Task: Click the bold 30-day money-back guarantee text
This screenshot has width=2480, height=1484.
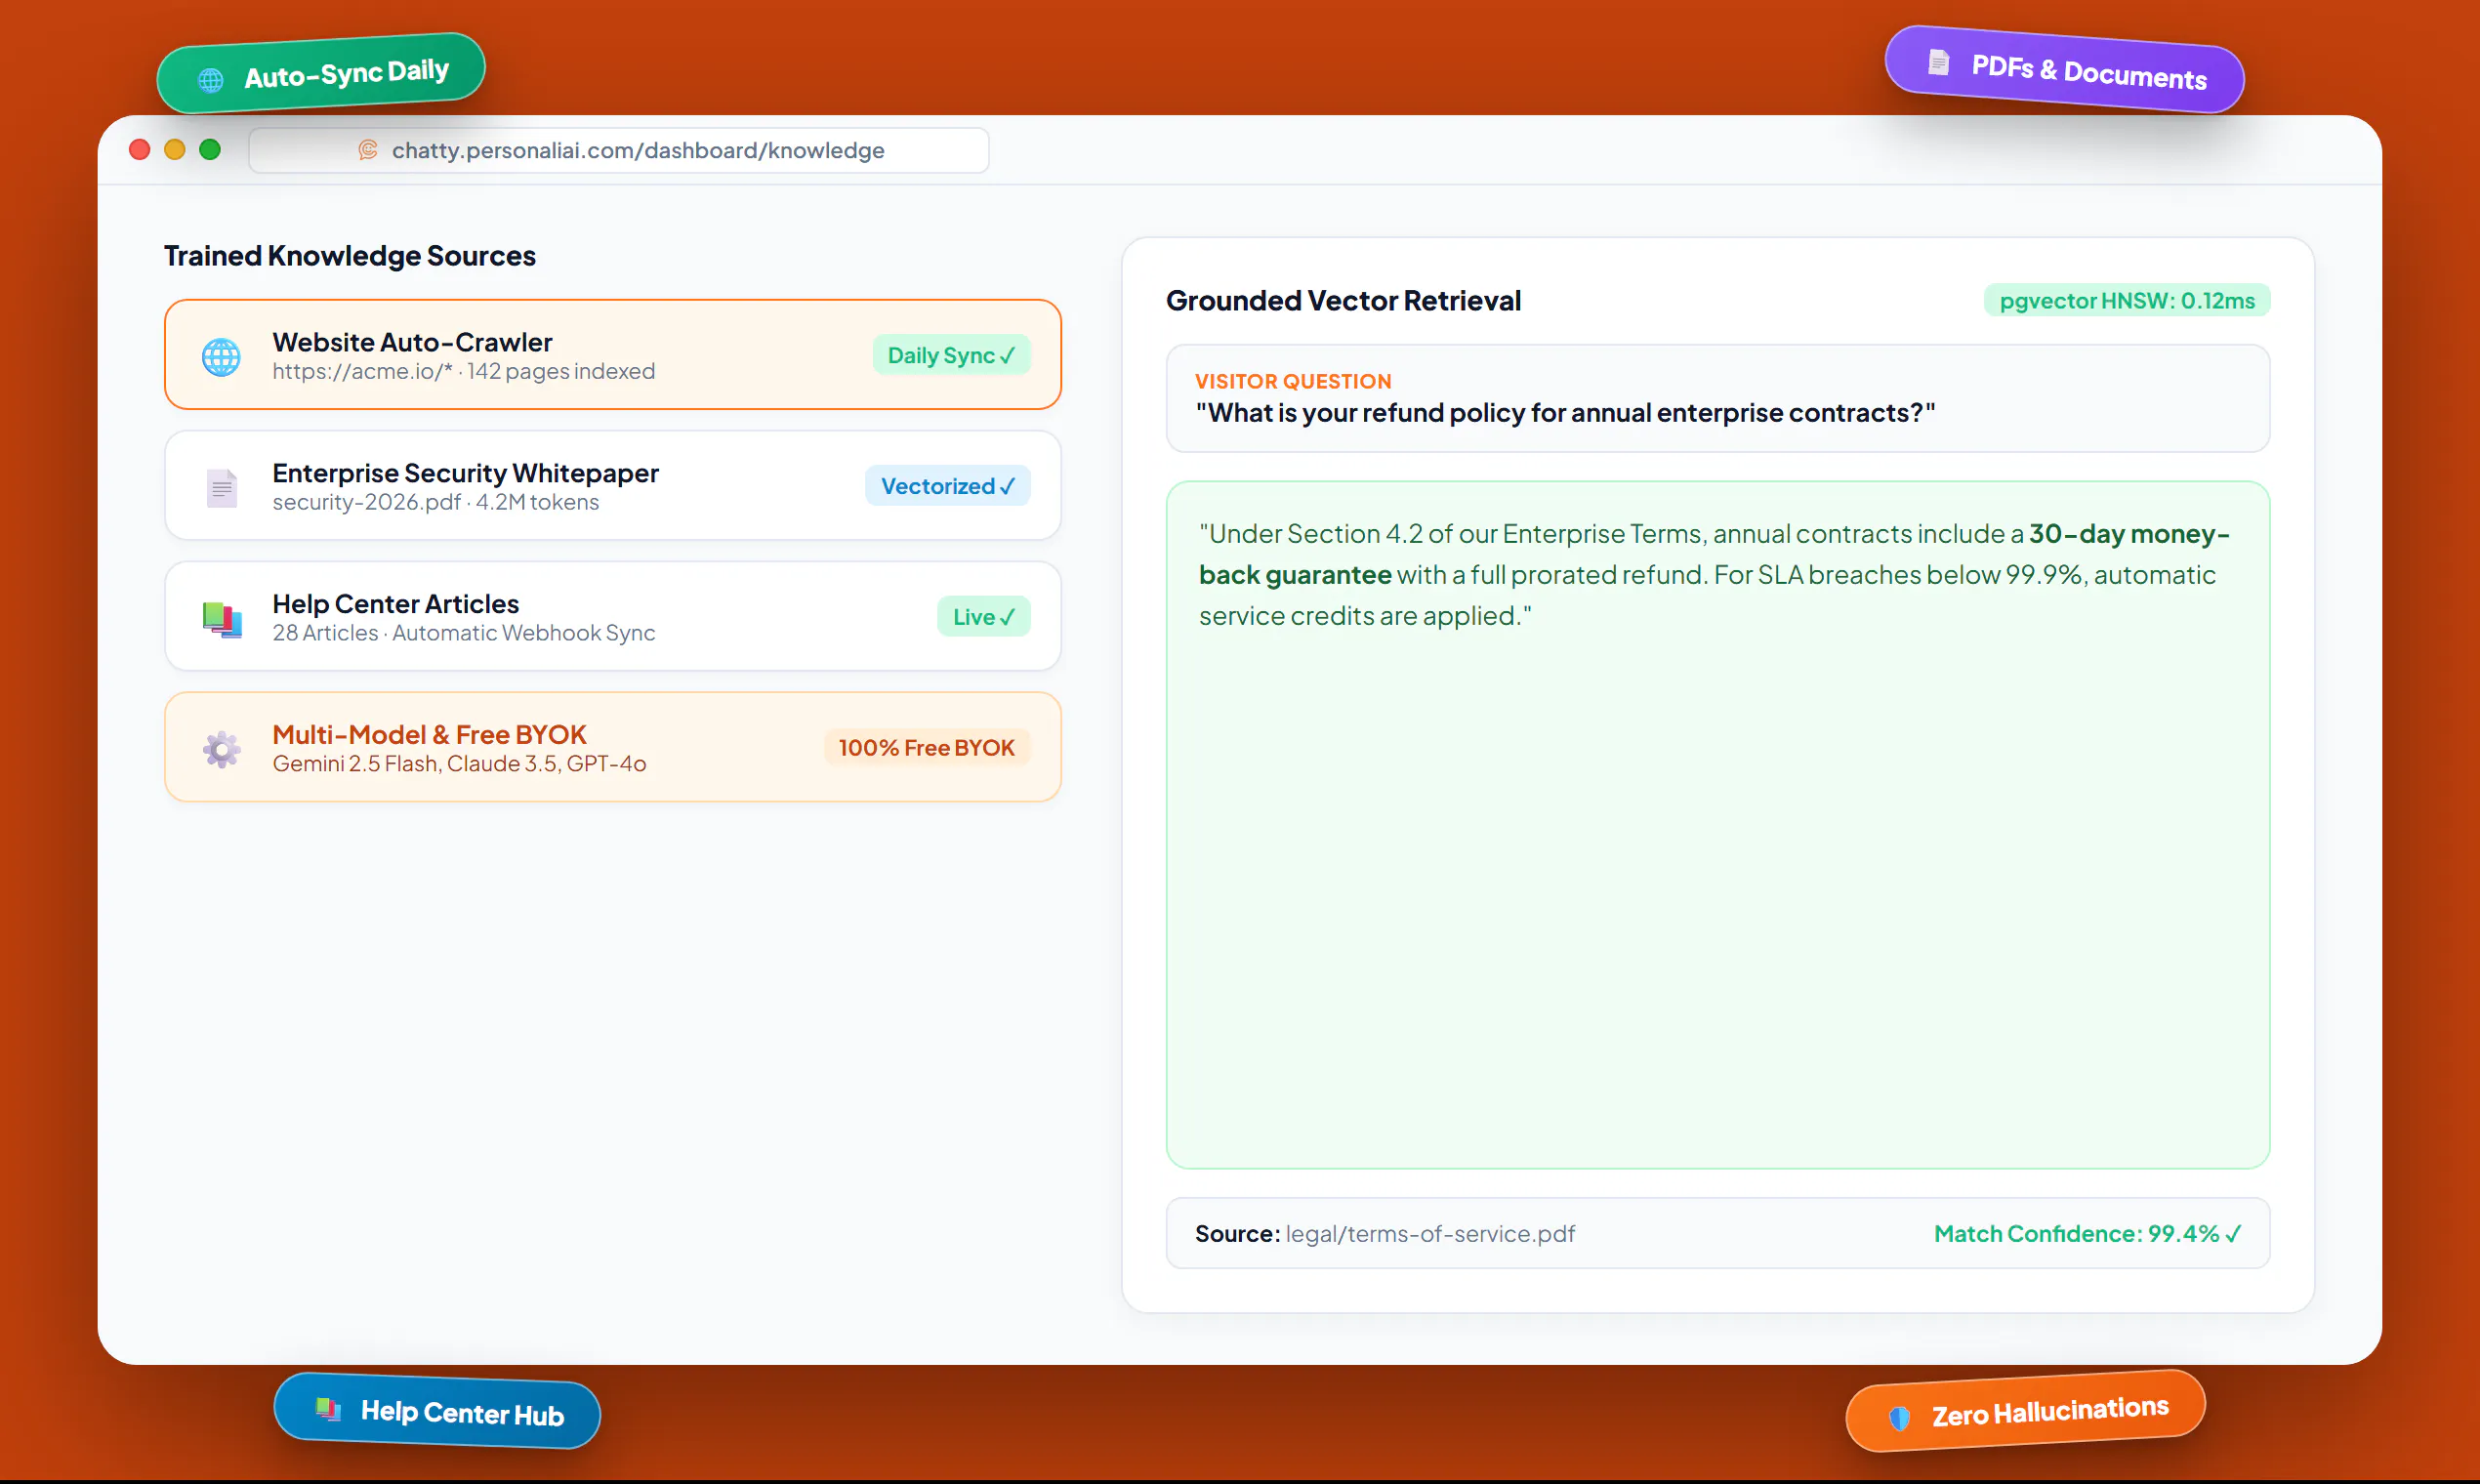Action: (x=1714, y=555)
